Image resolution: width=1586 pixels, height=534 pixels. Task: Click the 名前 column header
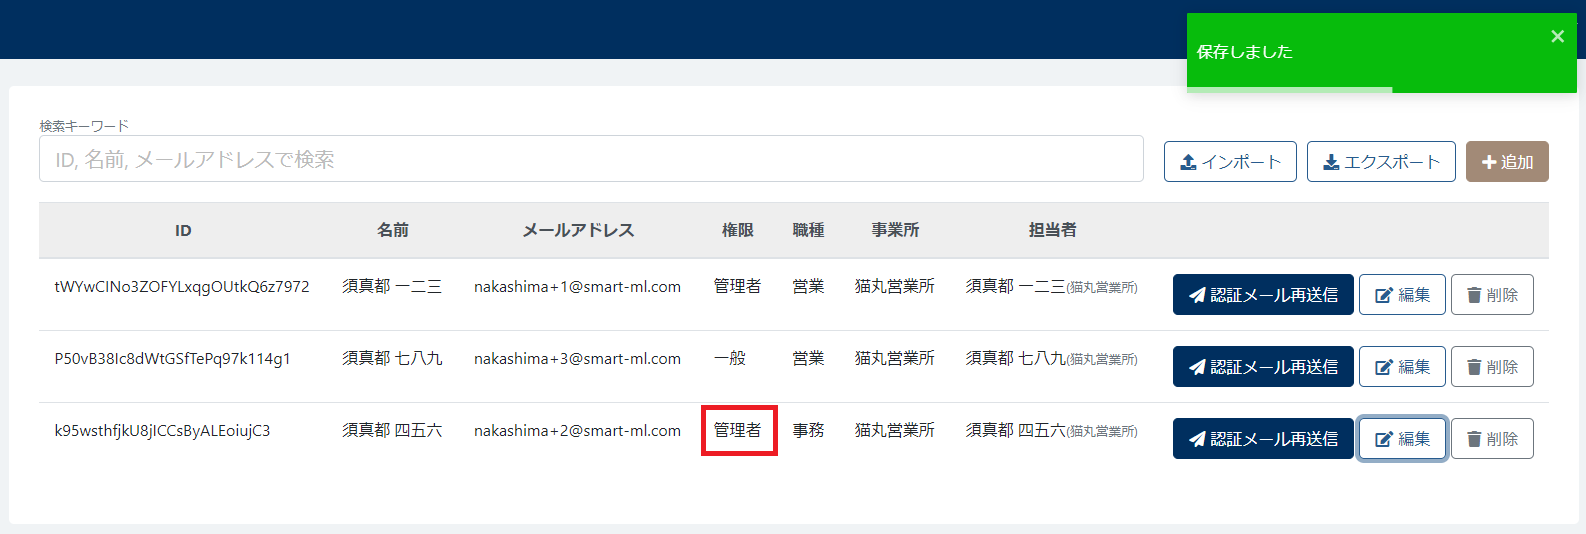pos(392,231)
